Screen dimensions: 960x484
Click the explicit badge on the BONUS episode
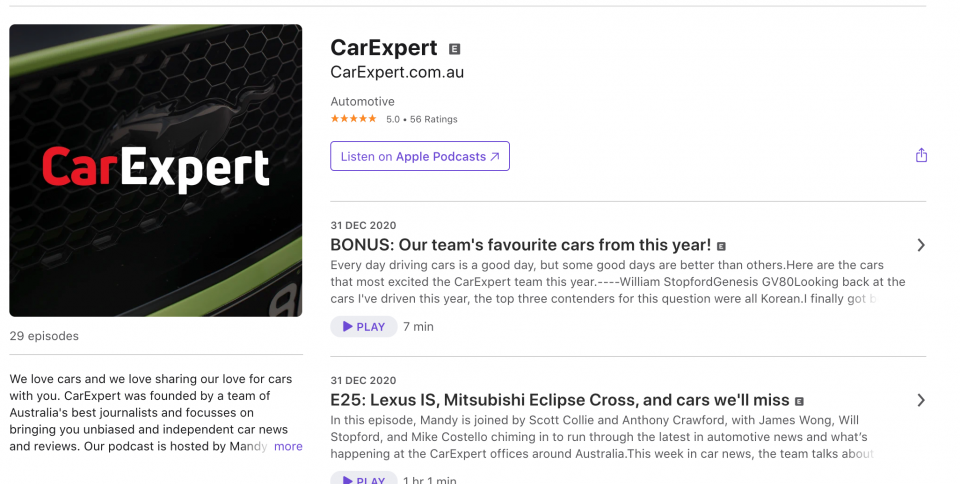[x=721, y=246]
